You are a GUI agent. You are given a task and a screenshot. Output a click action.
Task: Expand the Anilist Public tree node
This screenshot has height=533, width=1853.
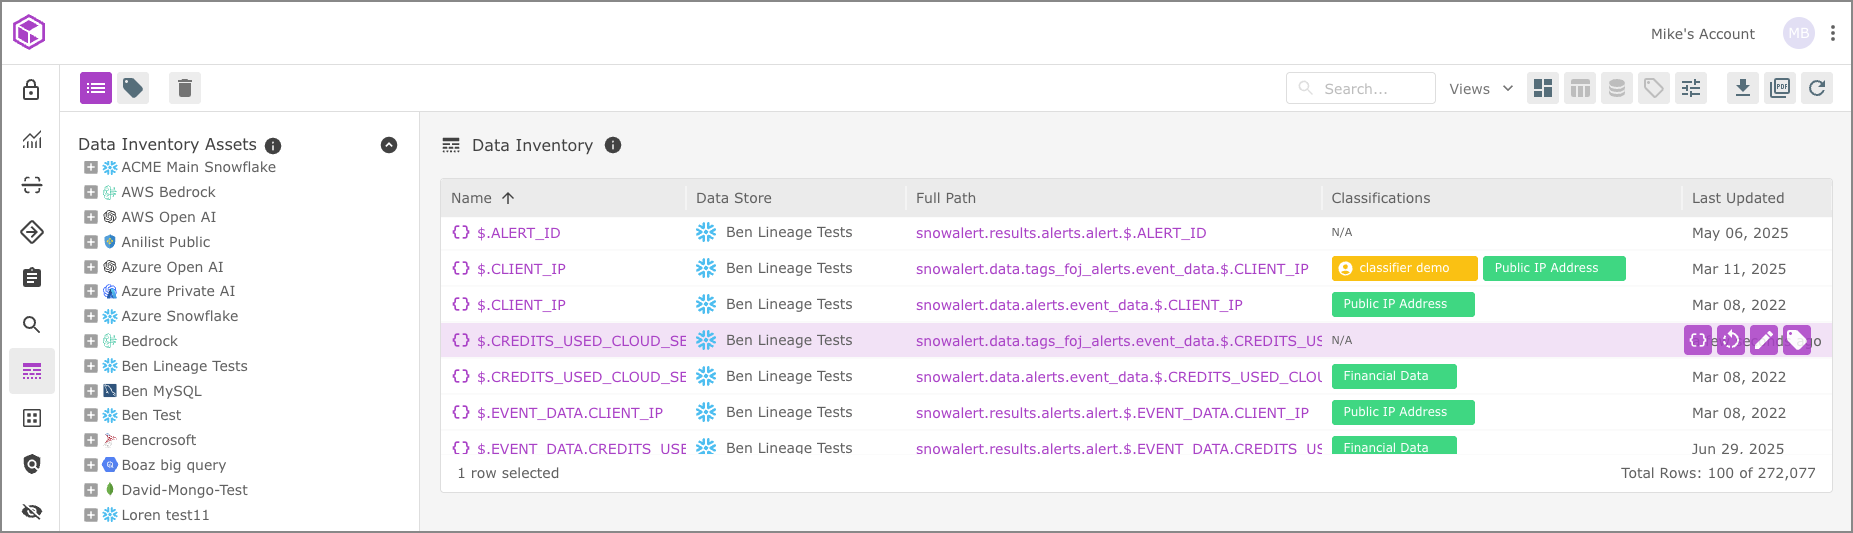(x=91, y=242)
